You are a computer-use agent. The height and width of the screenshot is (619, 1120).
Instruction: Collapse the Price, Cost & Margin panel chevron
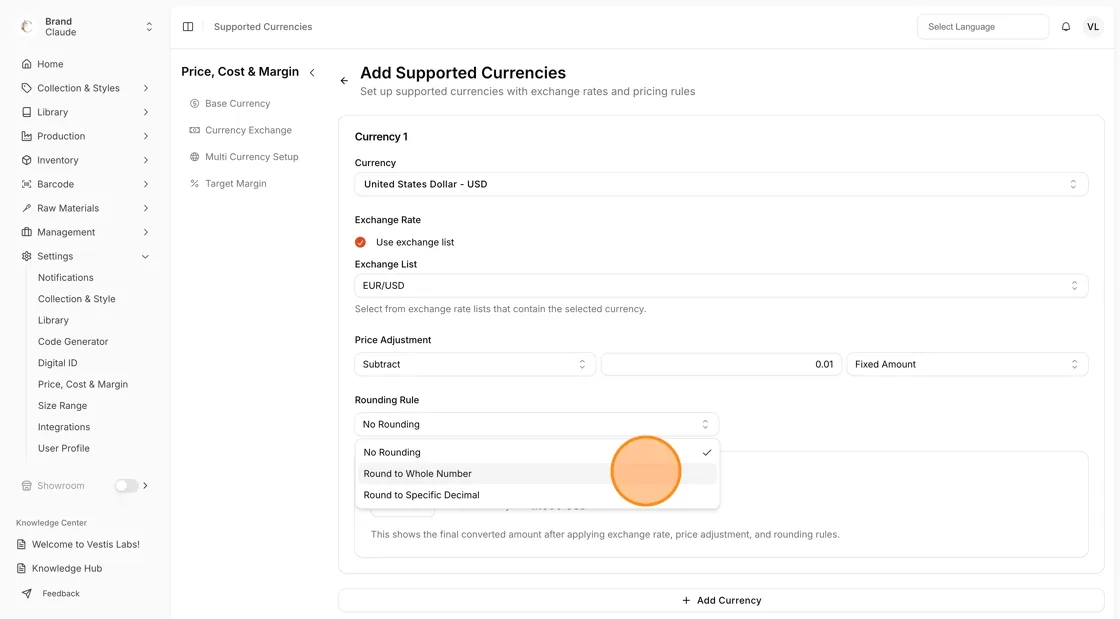click(x=312, y=72)
